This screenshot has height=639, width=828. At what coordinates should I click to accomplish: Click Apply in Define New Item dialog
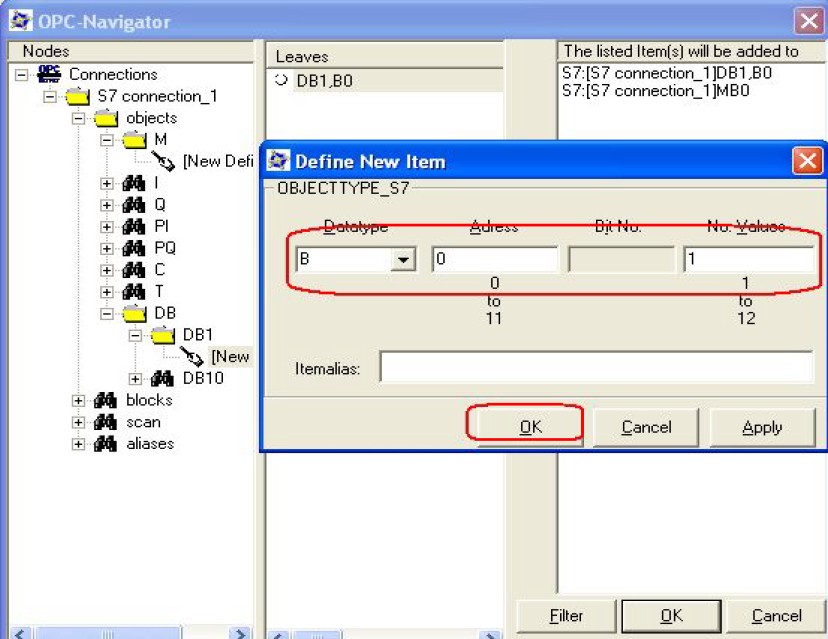[762, 427]
